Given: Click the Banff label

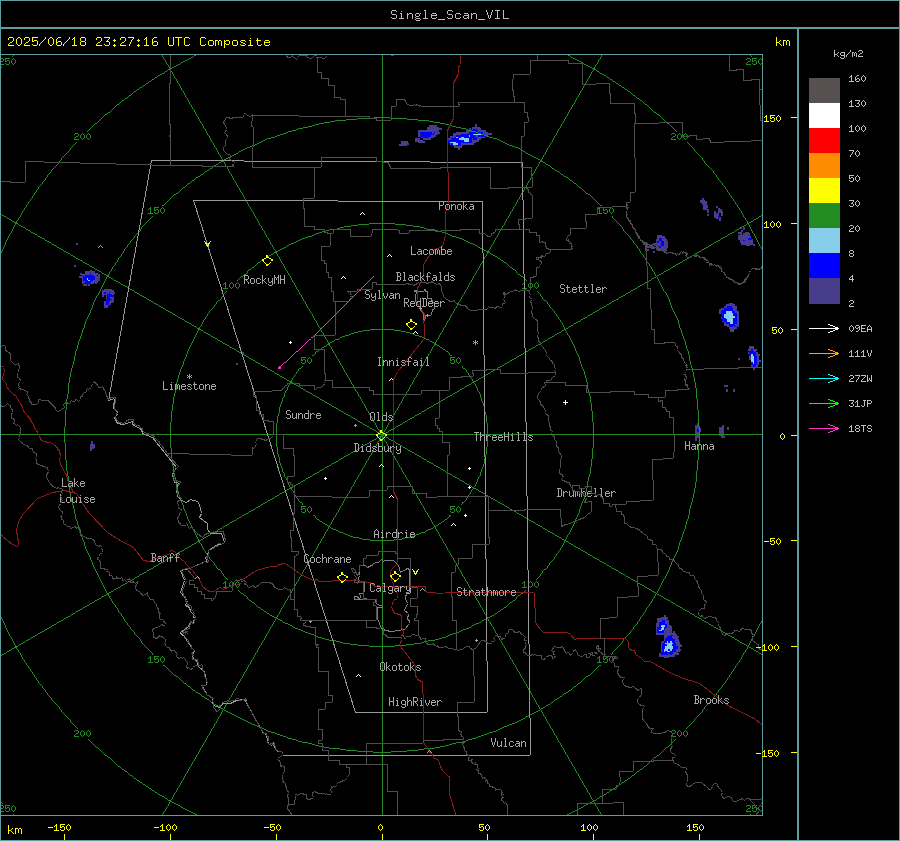Looking at the screenshot, I should (x=165, y=557).
